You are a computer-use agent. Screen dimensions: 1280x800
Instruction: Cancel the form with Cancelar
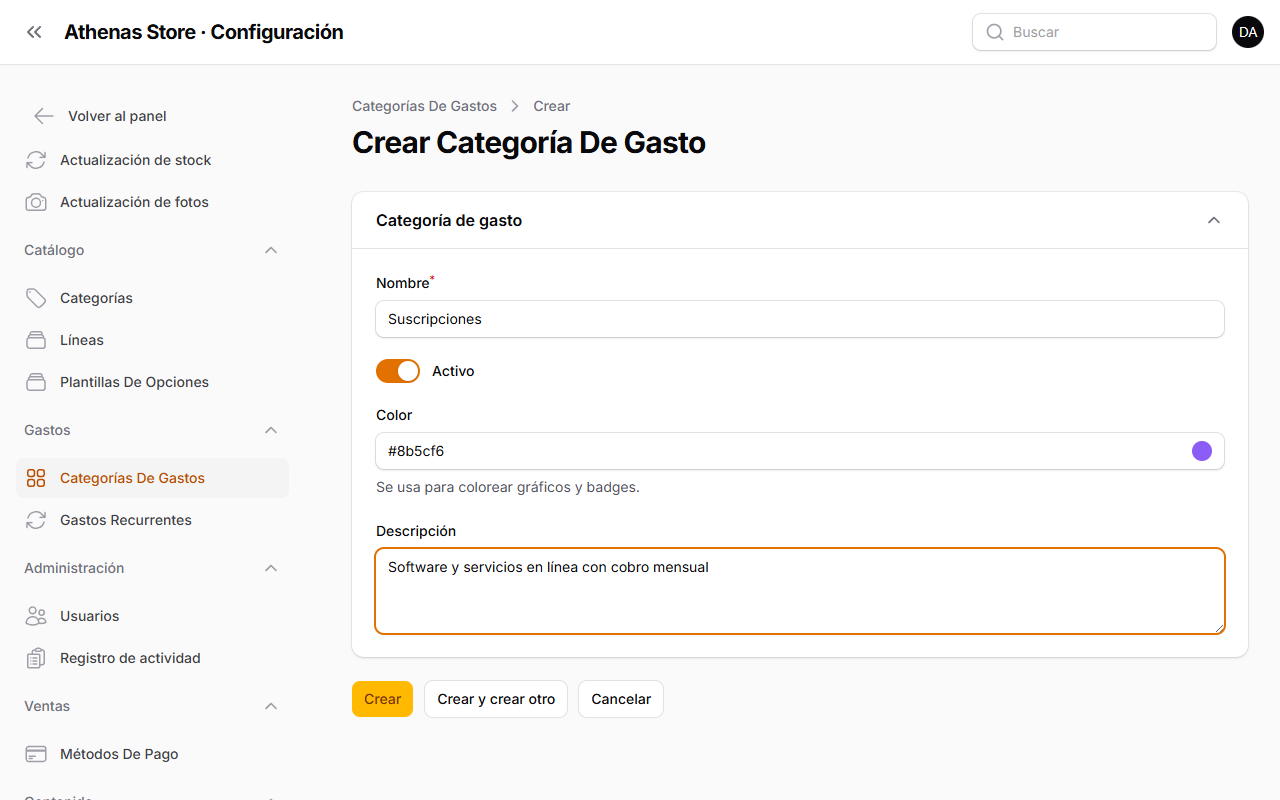coord(621,699)
